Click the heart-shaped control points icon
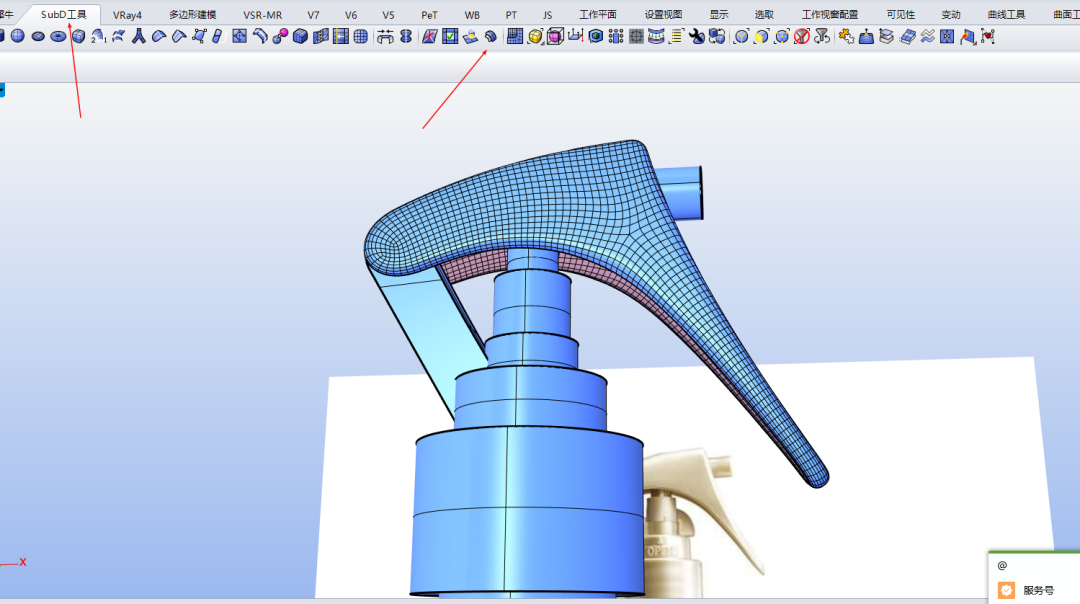The image size is (1080, 604). (x=988, y=37)
